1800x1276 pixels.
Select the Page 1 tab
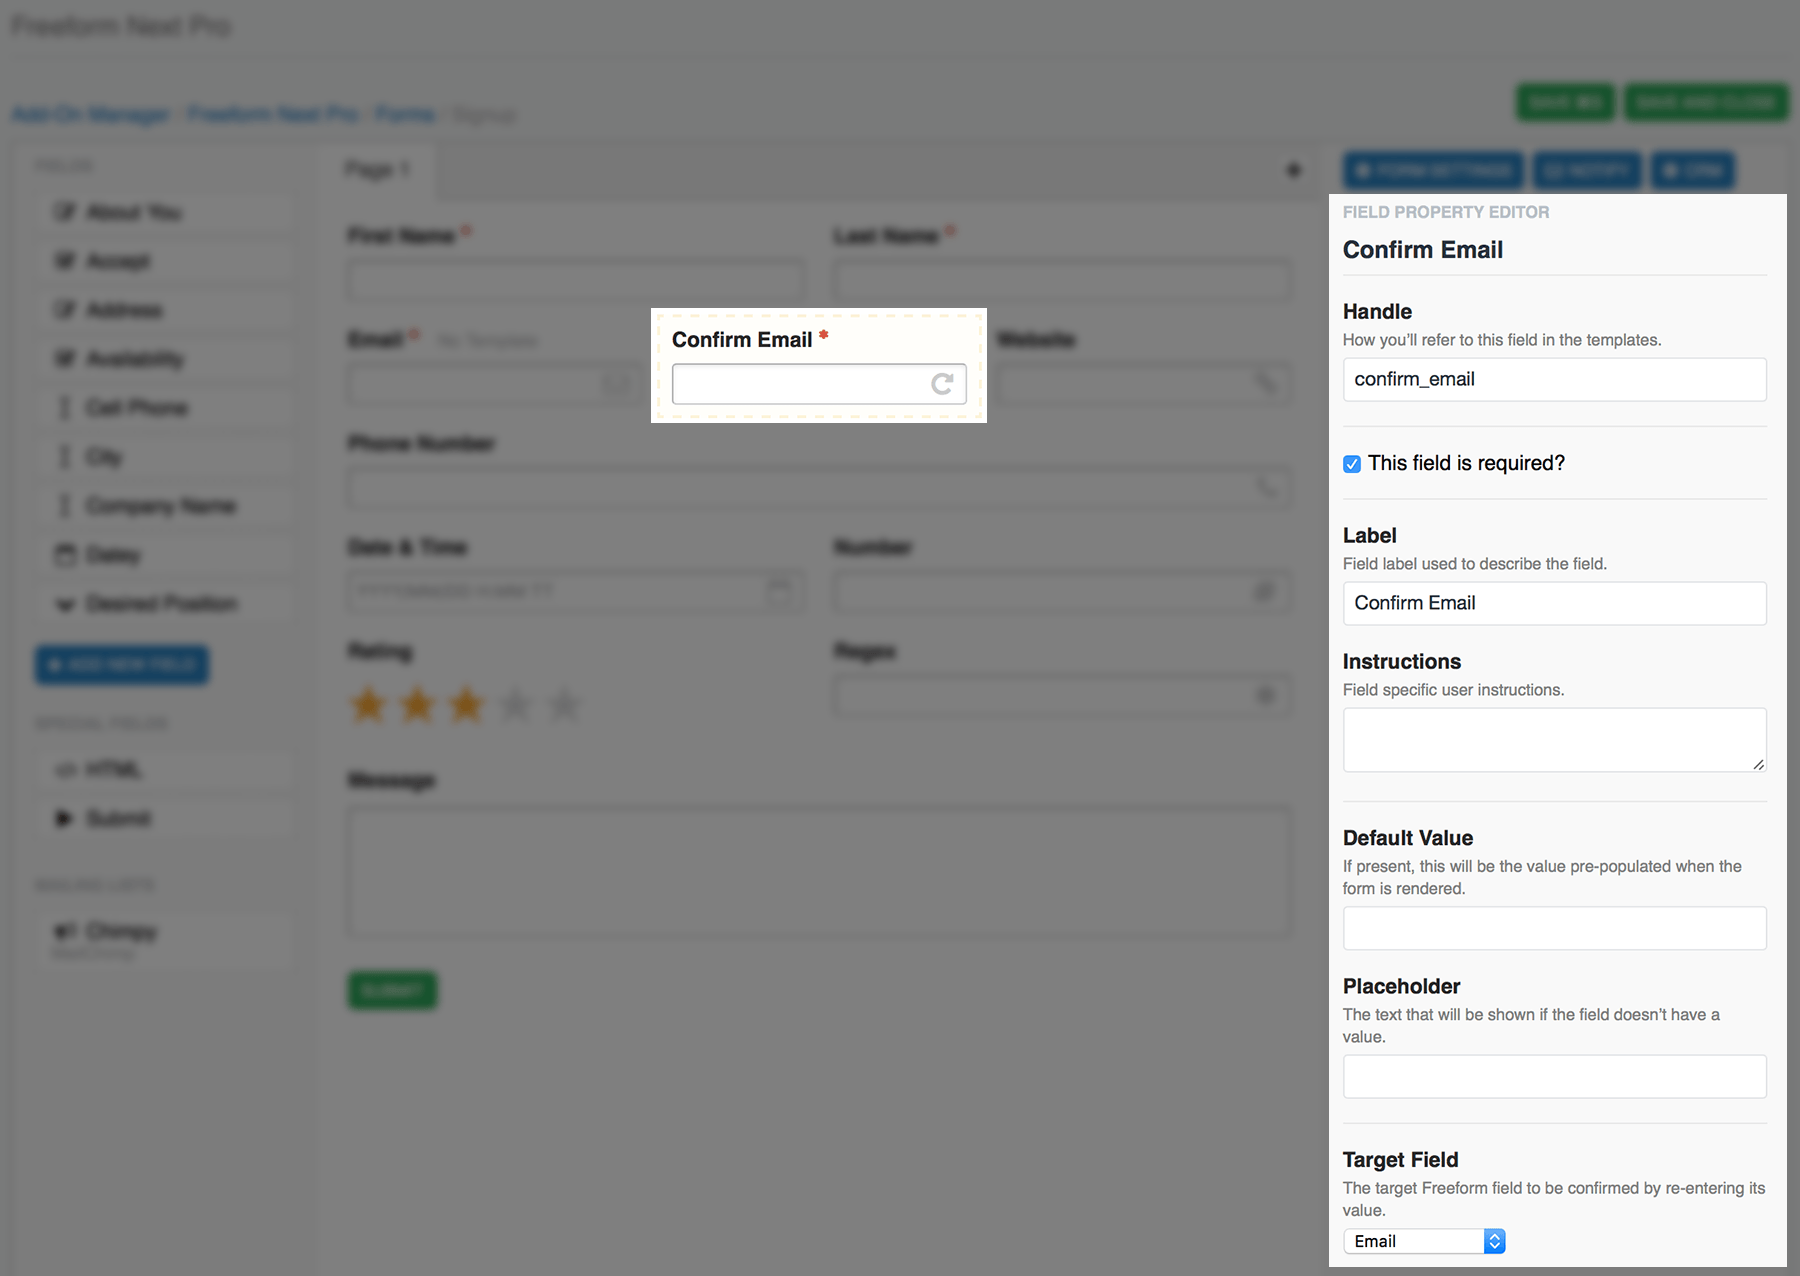(377, 170)
